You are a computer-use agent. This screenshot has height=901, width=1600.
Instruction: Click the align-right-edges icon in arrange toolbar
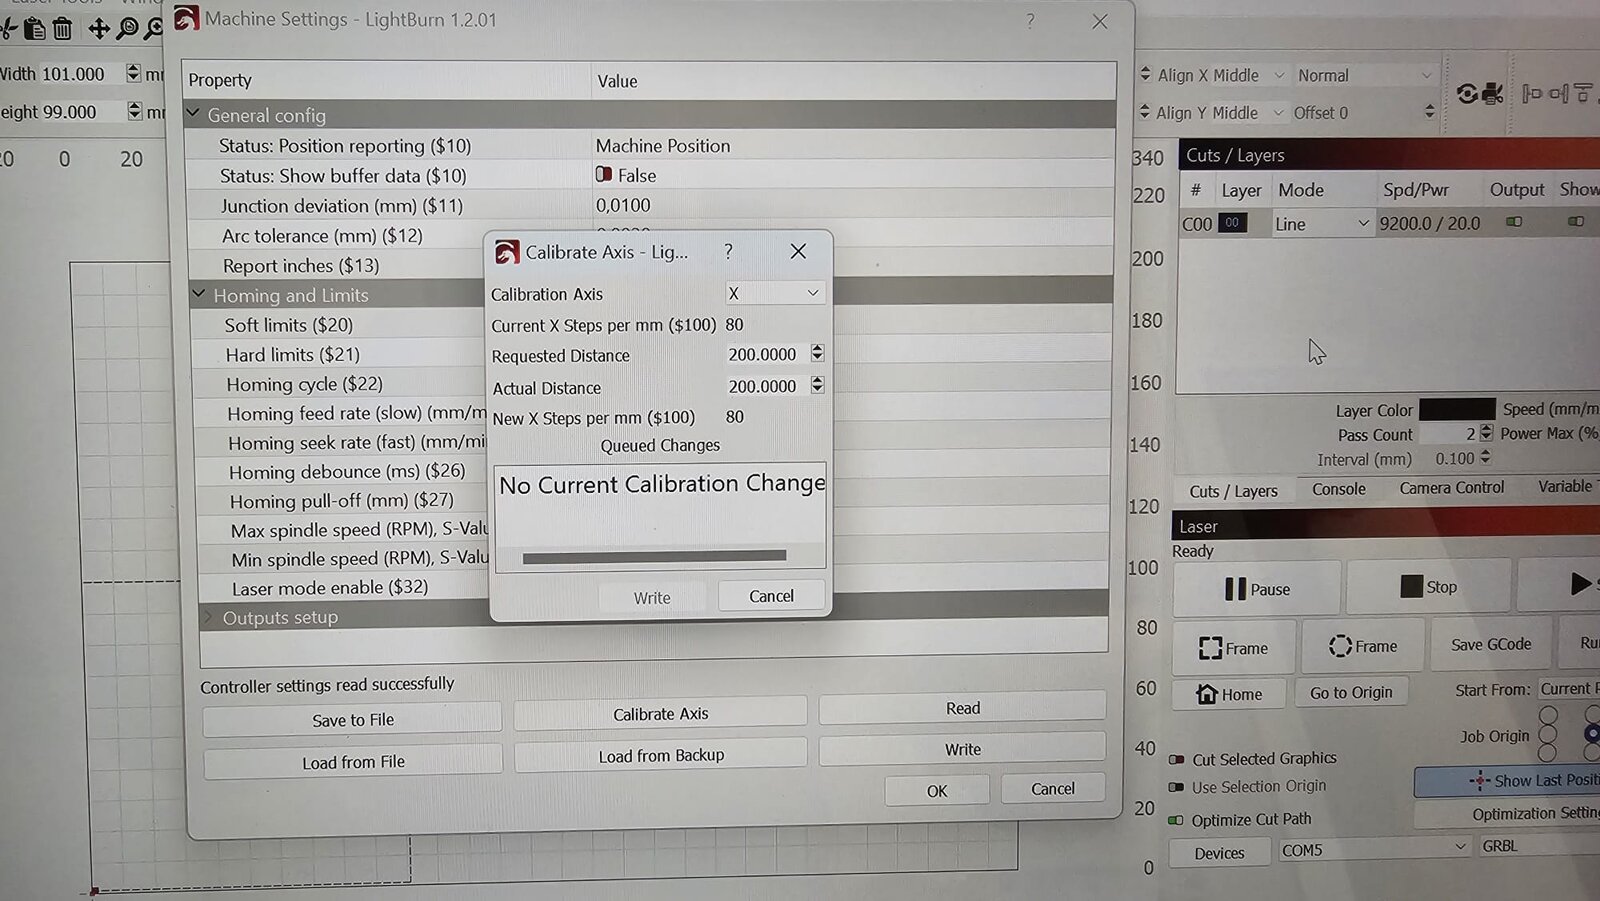[x=1558, y=93]
